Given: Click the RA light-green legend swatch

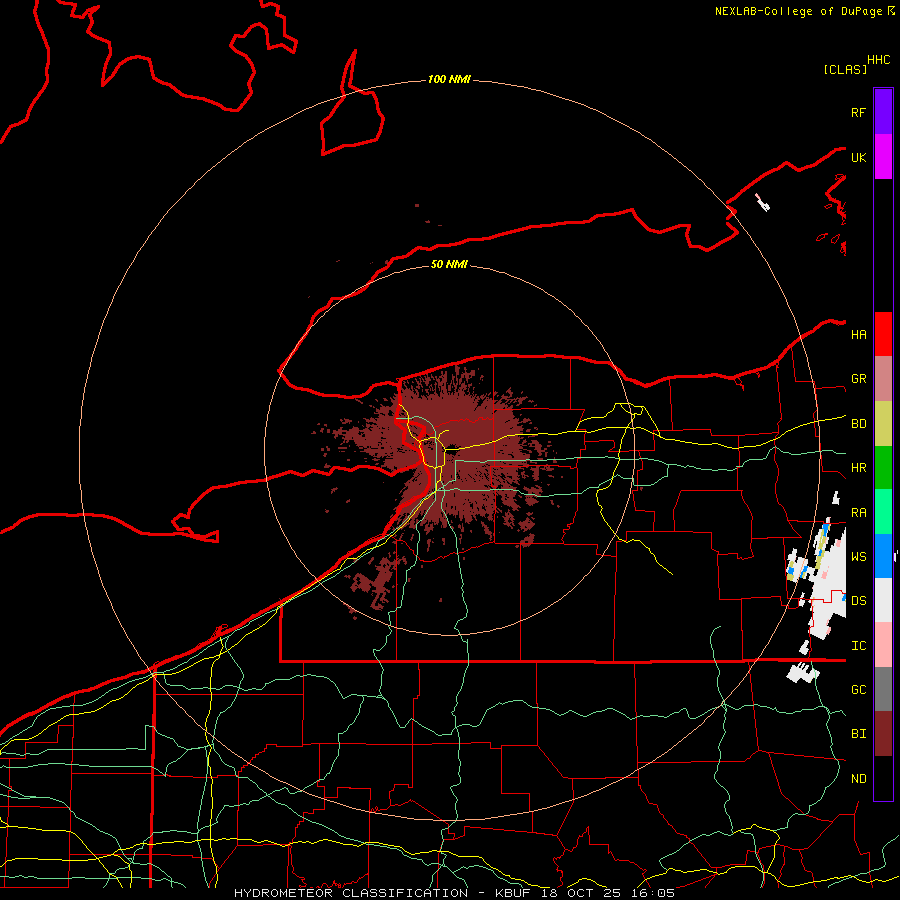Looking at the screenshot, I should pos(883,512).
